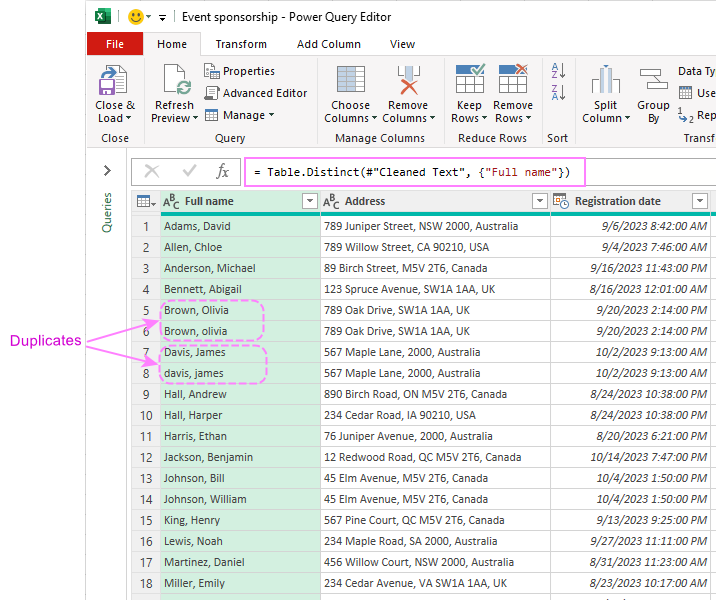The image size is (716, 600).
Task: Sort descending Z to A
Action: coord(558,93)
